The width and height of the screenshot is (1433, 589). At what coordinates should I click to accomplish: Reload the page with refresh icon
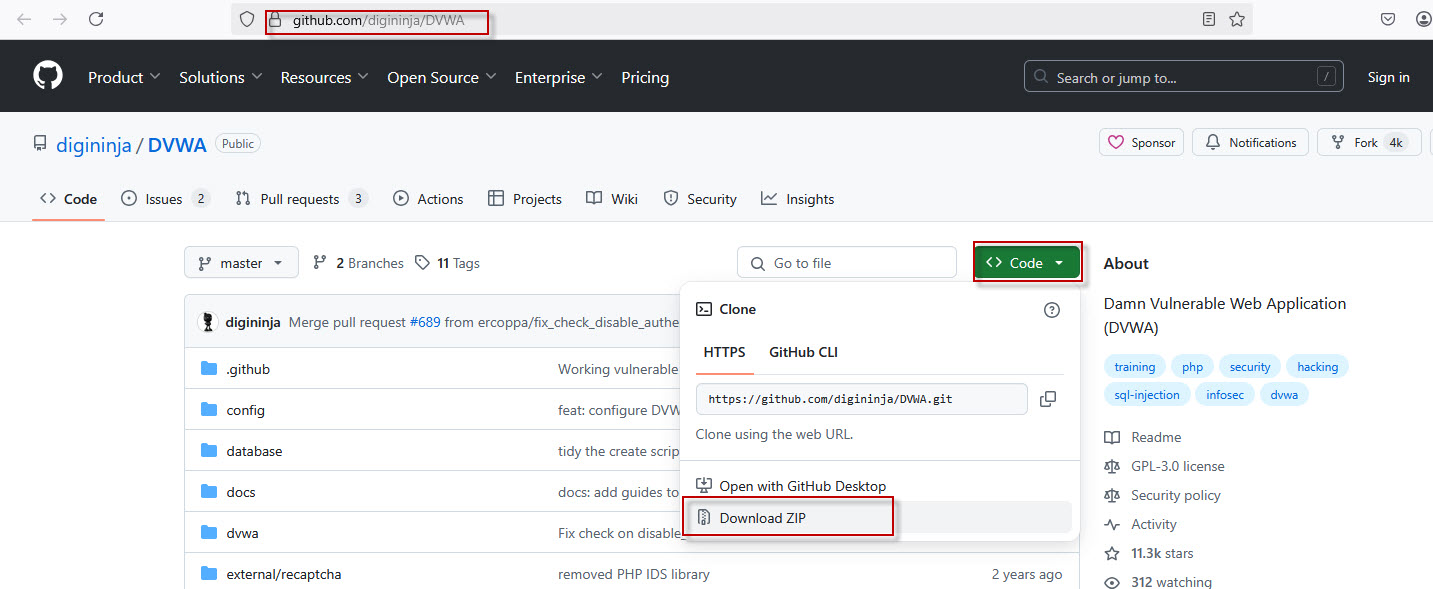pyautogui.click(x=96, y=19)
